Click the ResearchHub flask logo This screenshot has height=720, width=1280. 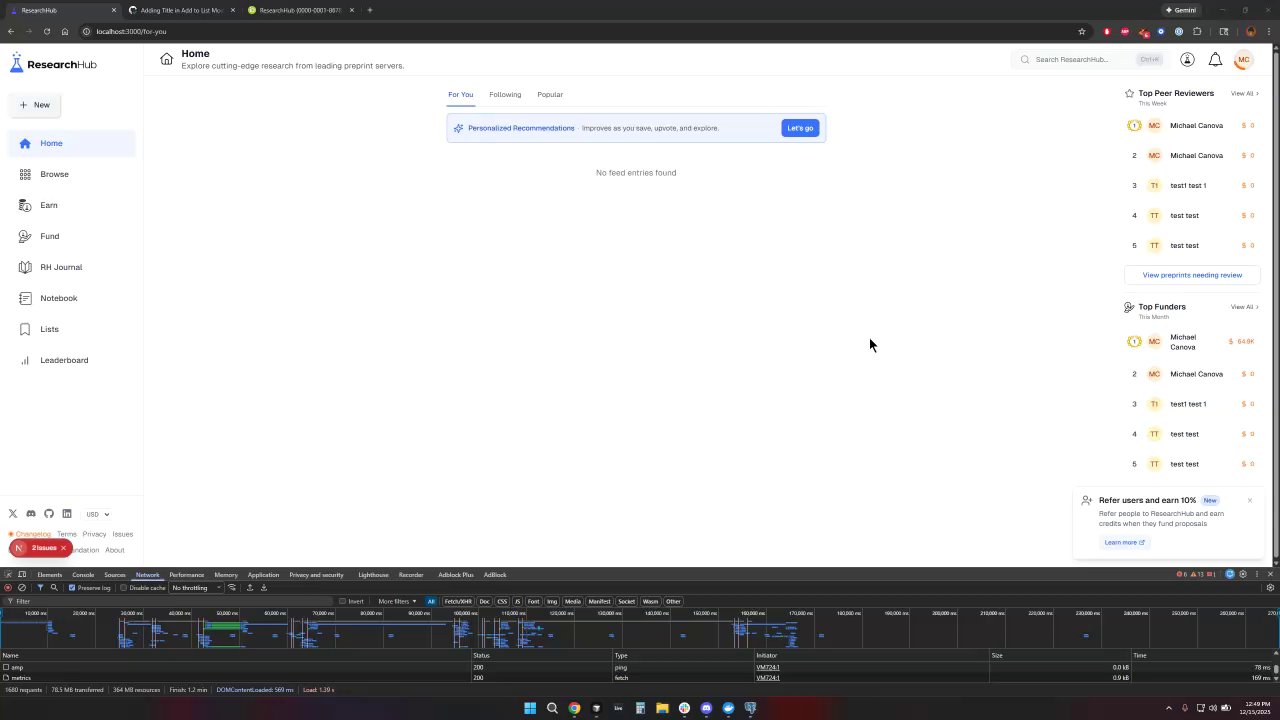tap(16, 64)
